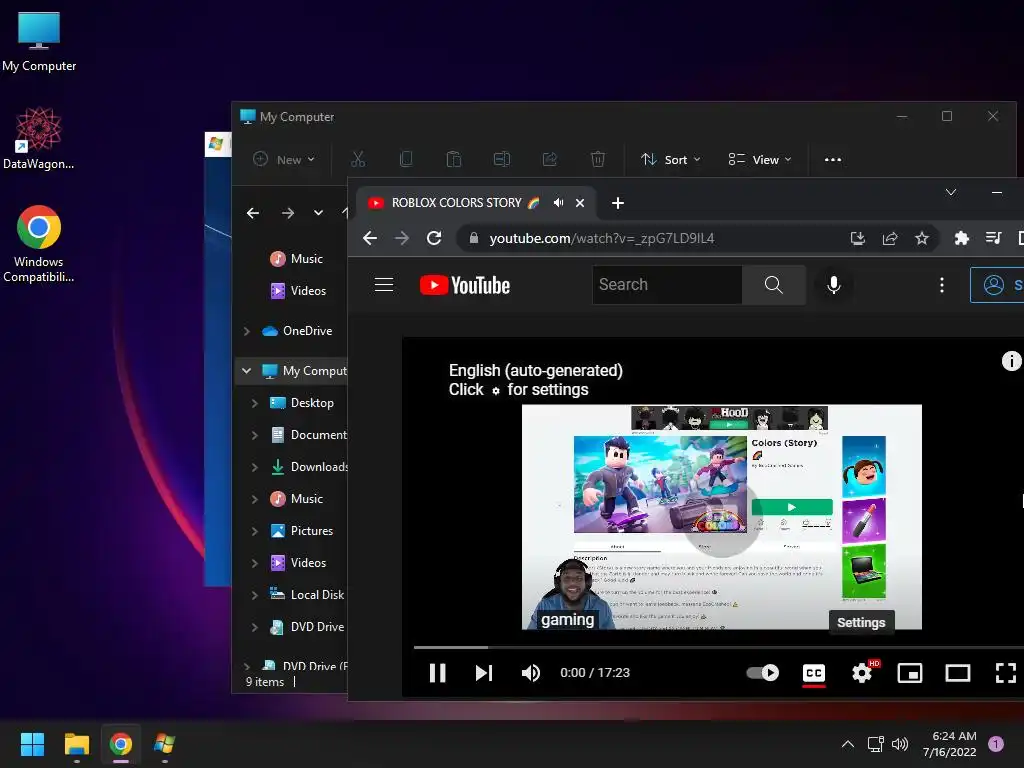This screenshot has width=1024, height=768.
Task: Open Chrome media control icon
Action: coord(993,238)
